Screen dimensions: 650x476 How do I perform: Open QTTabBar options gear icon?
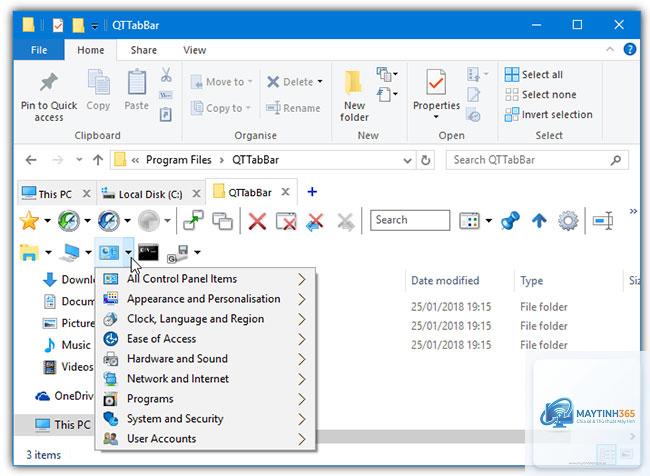click(x=568, y=221)
